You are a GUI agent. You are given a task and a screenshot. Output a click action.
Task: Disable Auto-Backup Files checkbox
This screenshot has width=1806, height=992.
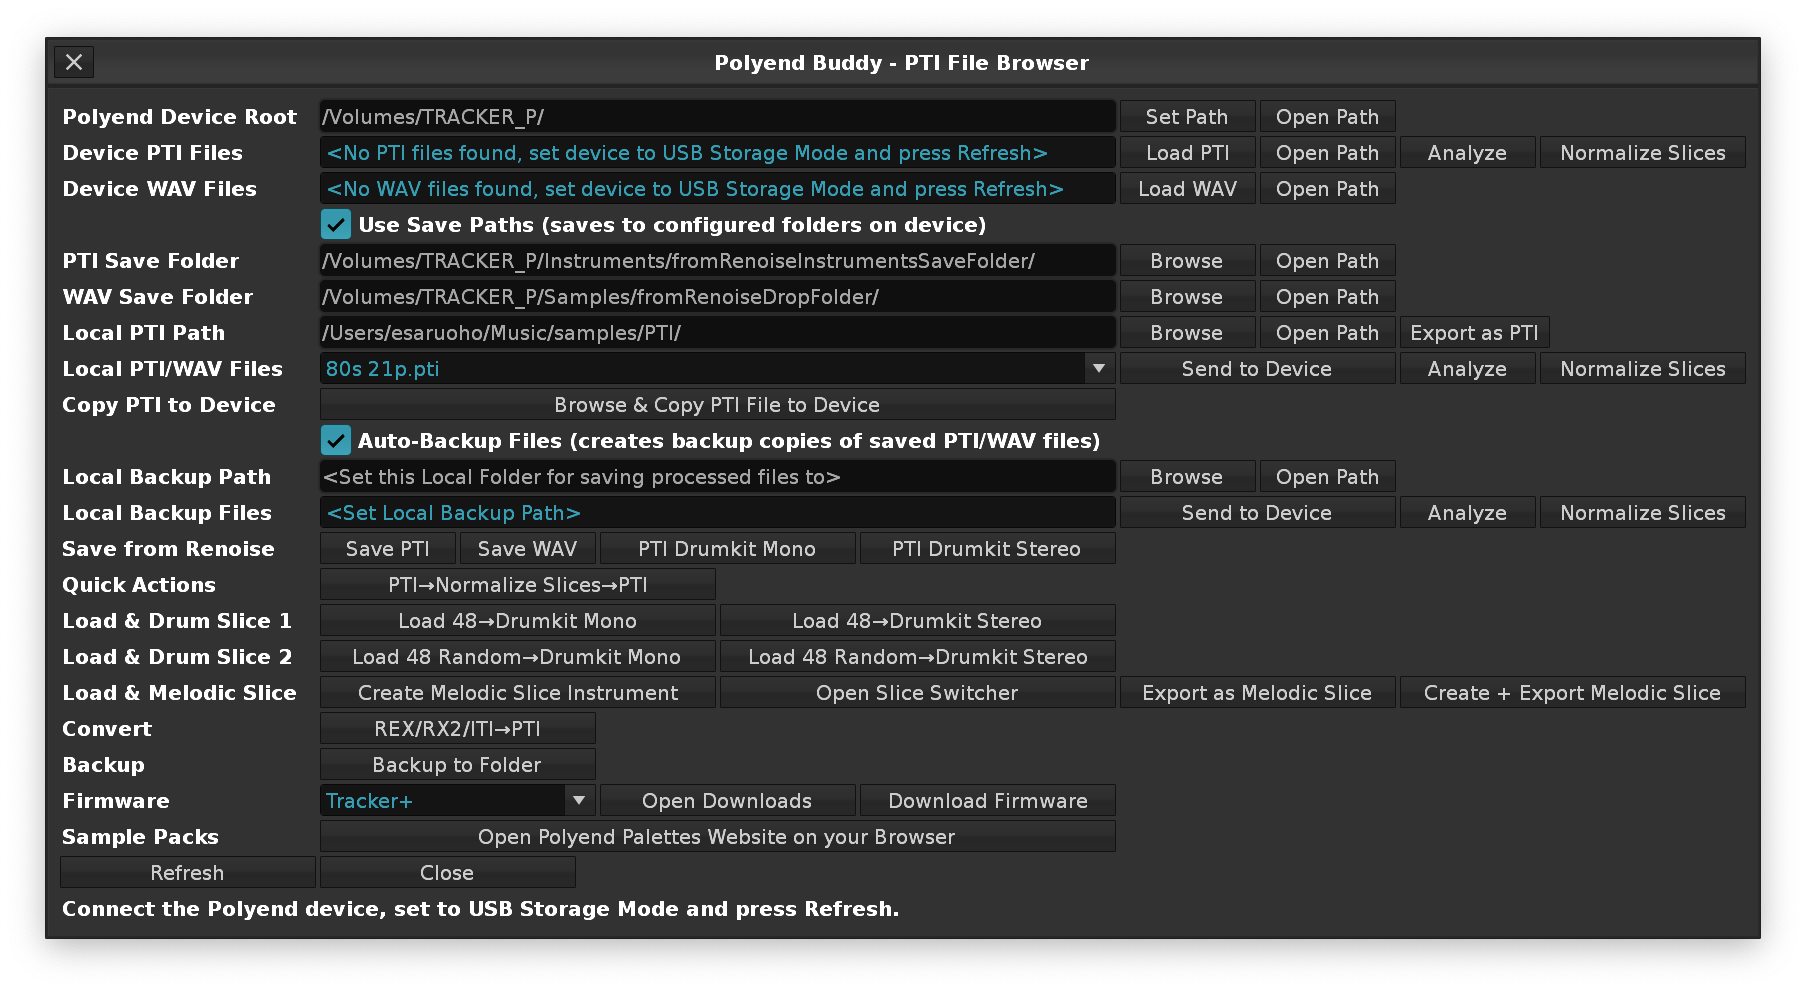click(x=336, y=440)
